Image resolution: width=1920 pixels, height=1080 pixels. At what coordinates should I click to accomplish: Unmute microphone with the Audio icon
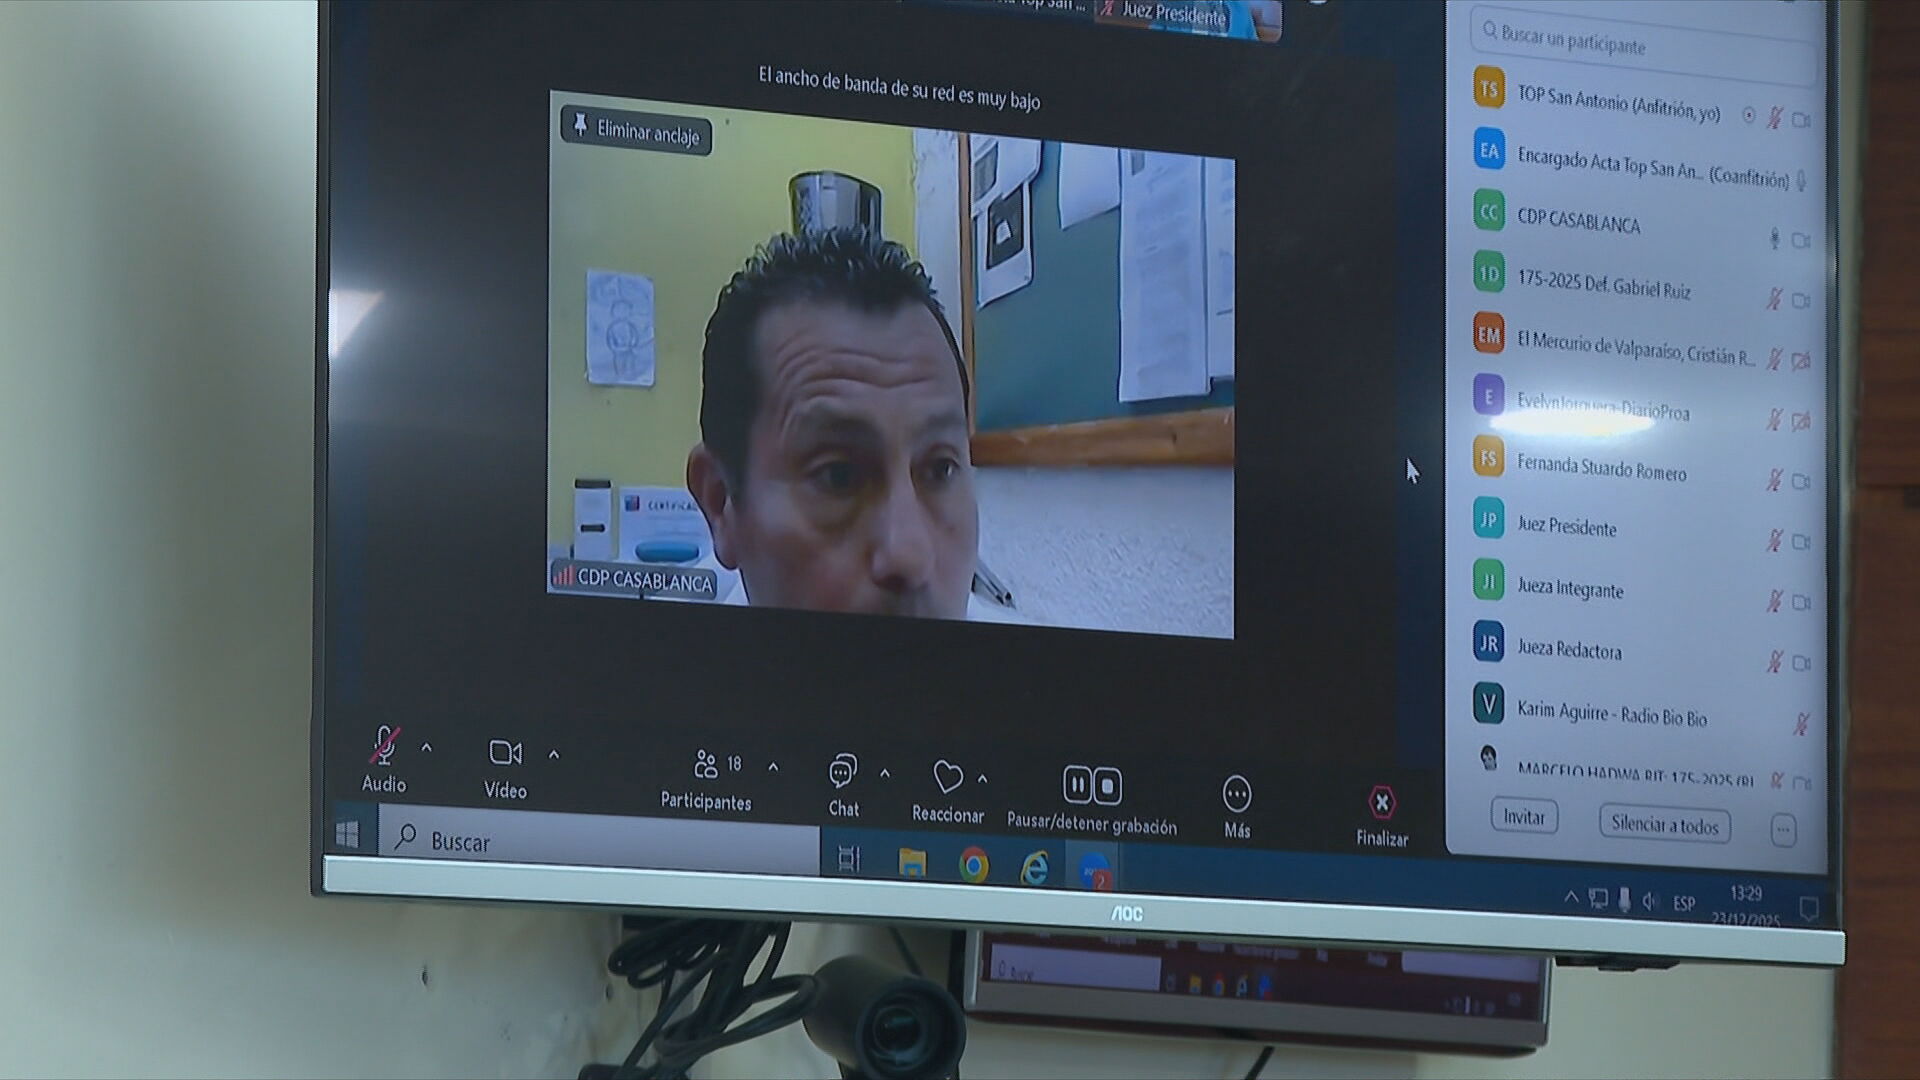click(x=384, y=746)
